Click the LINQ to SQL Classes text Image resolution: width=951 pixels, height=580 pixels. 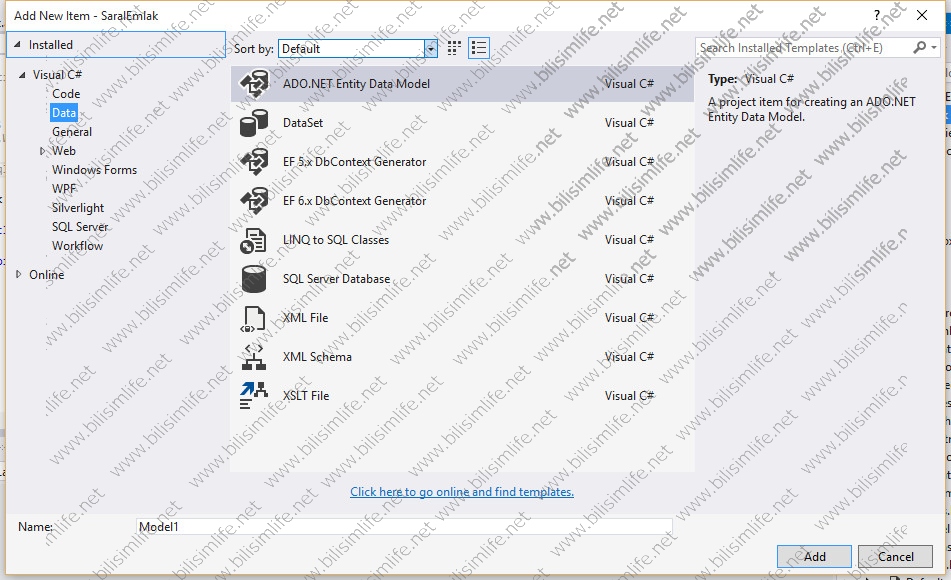tap(336, 240)
